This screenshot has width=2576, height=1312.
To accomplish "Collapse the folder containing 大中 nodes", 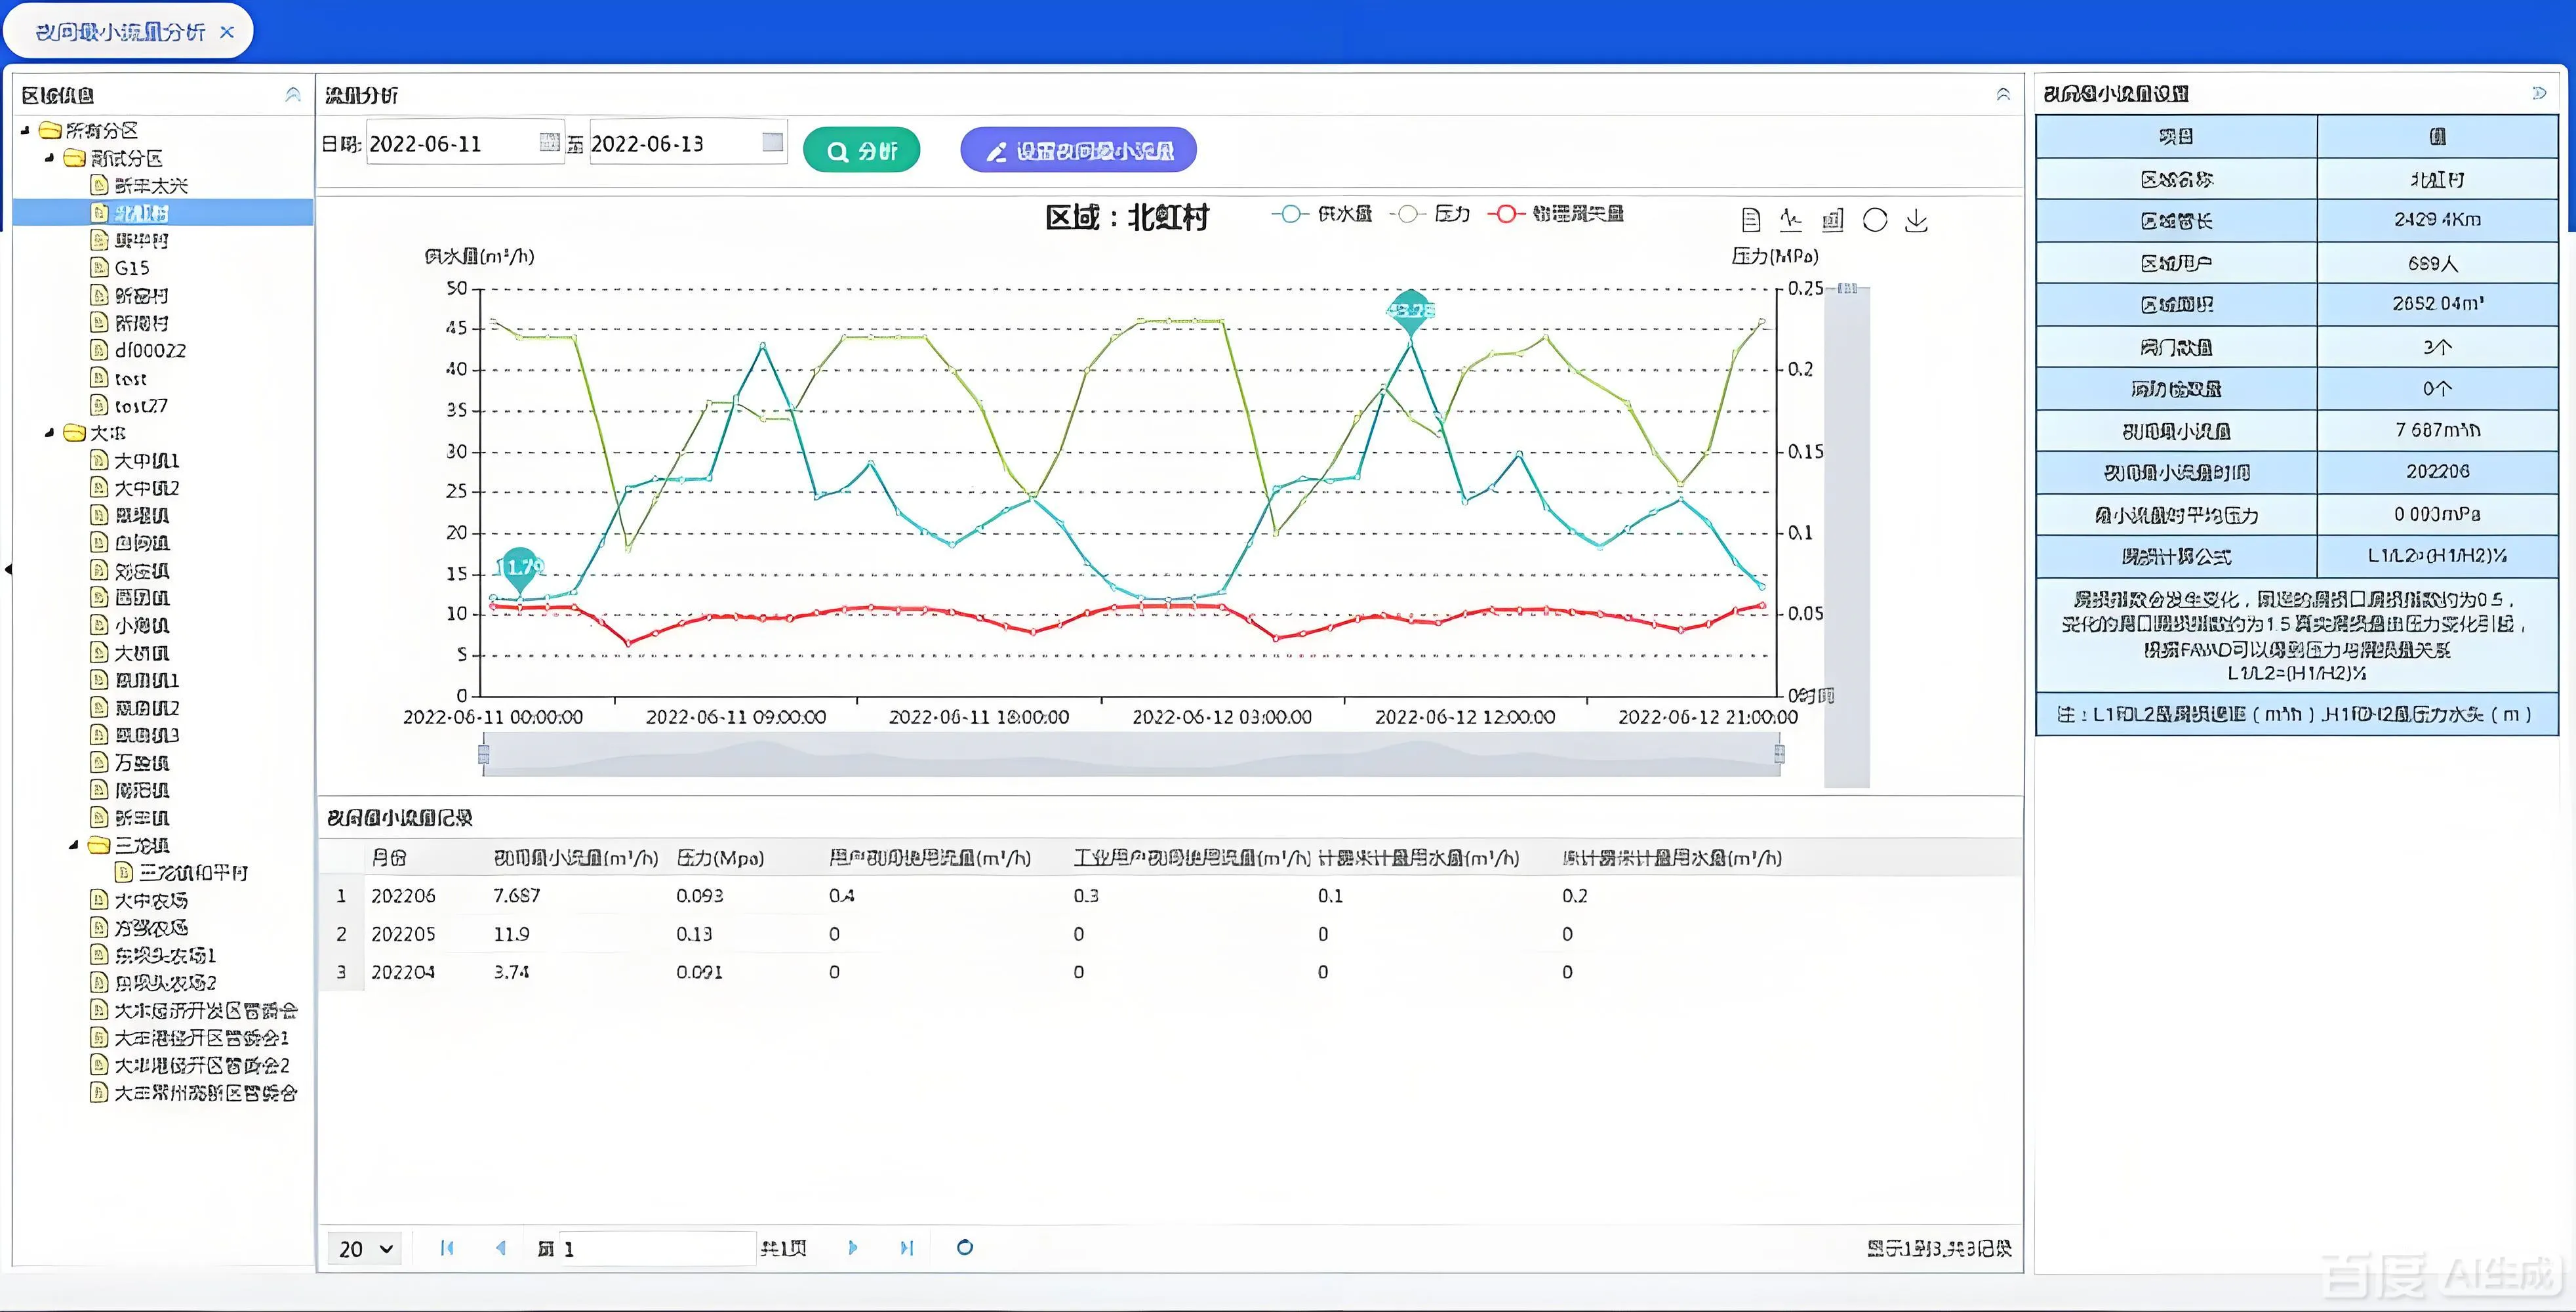I will (50, 433).
